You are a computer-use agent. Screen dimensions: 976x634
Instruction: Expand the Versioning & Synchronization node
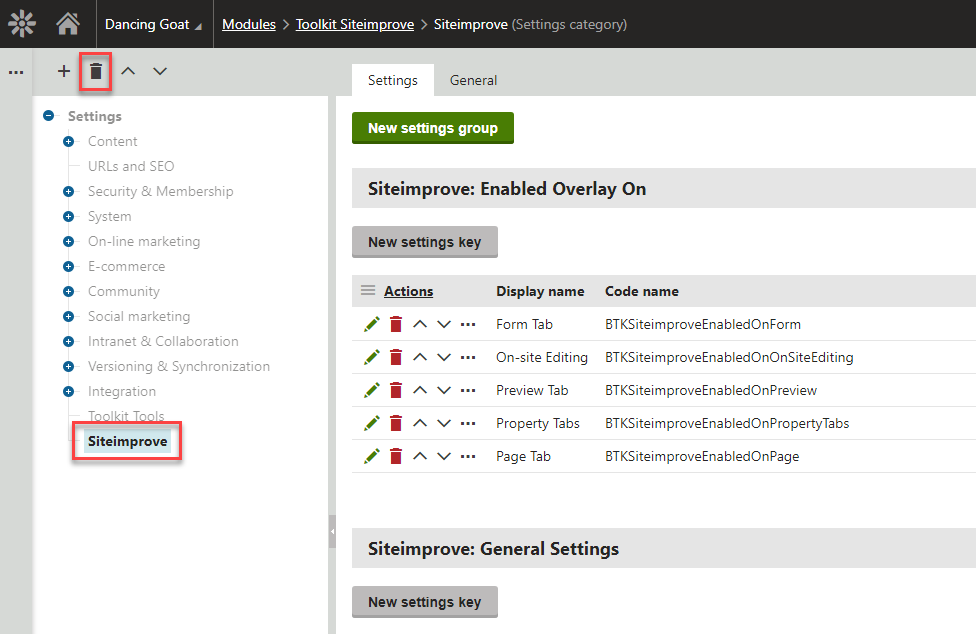(68, 366)
